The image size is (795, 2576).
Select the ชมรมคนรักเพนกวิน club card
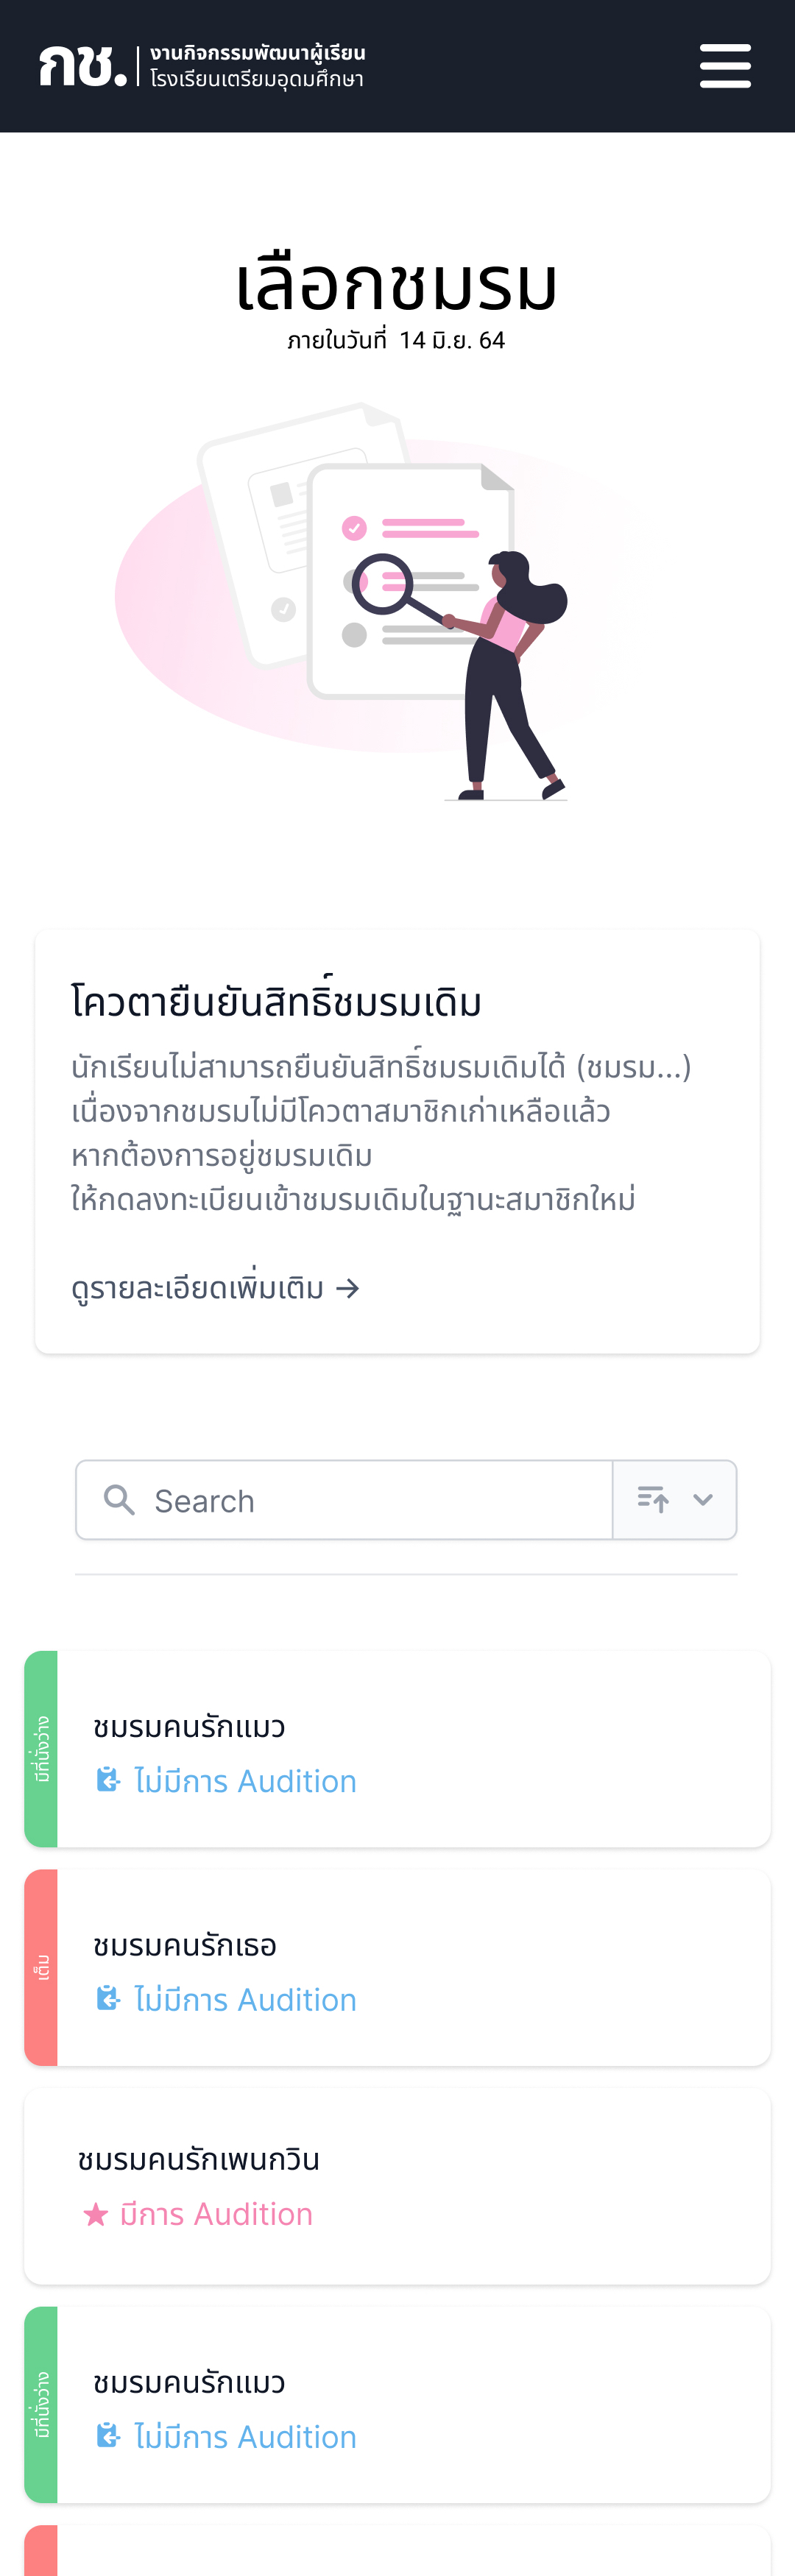coord(397,2186)
